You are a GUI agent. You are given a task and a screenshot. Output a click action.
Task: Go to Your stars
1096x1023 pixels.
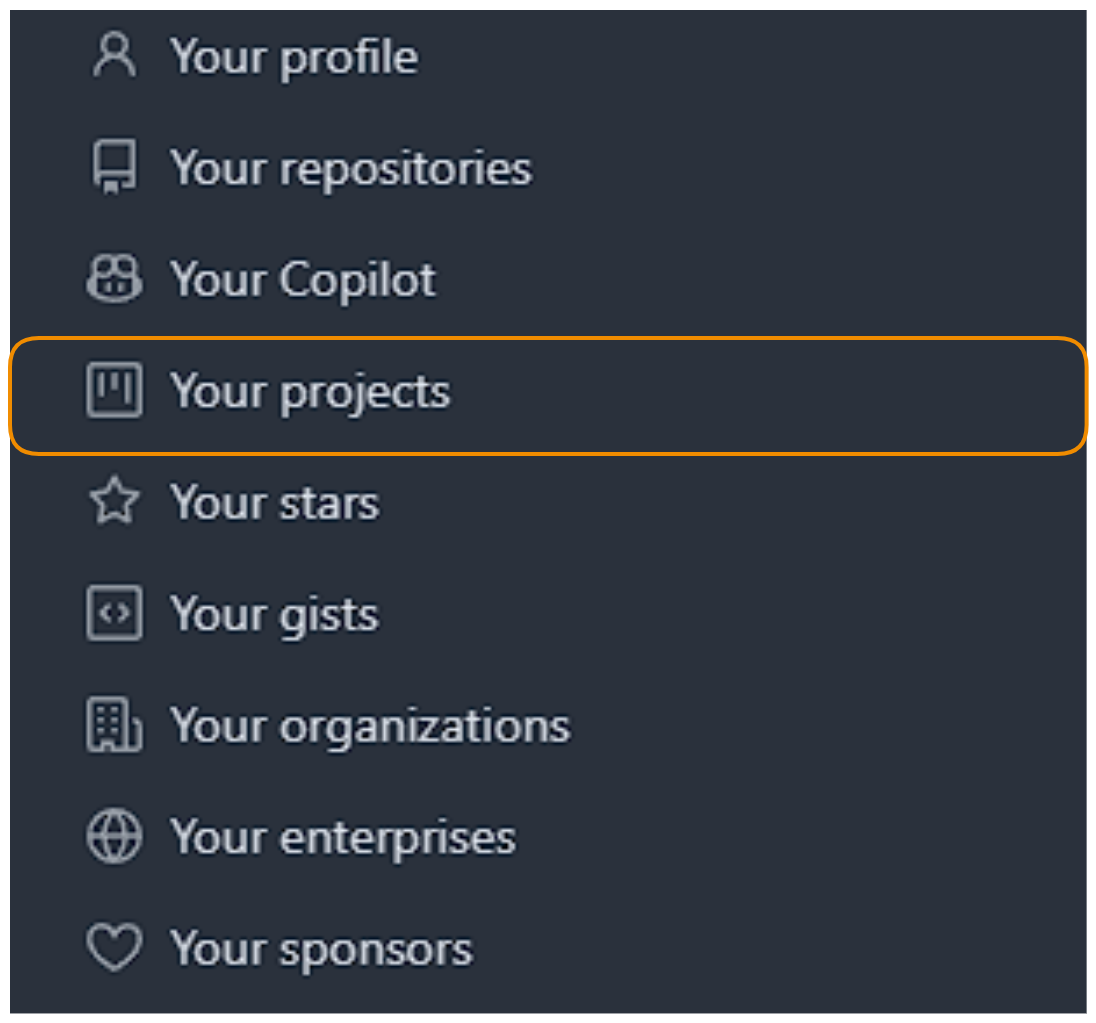pyautogui.click(x=275, y=502)
